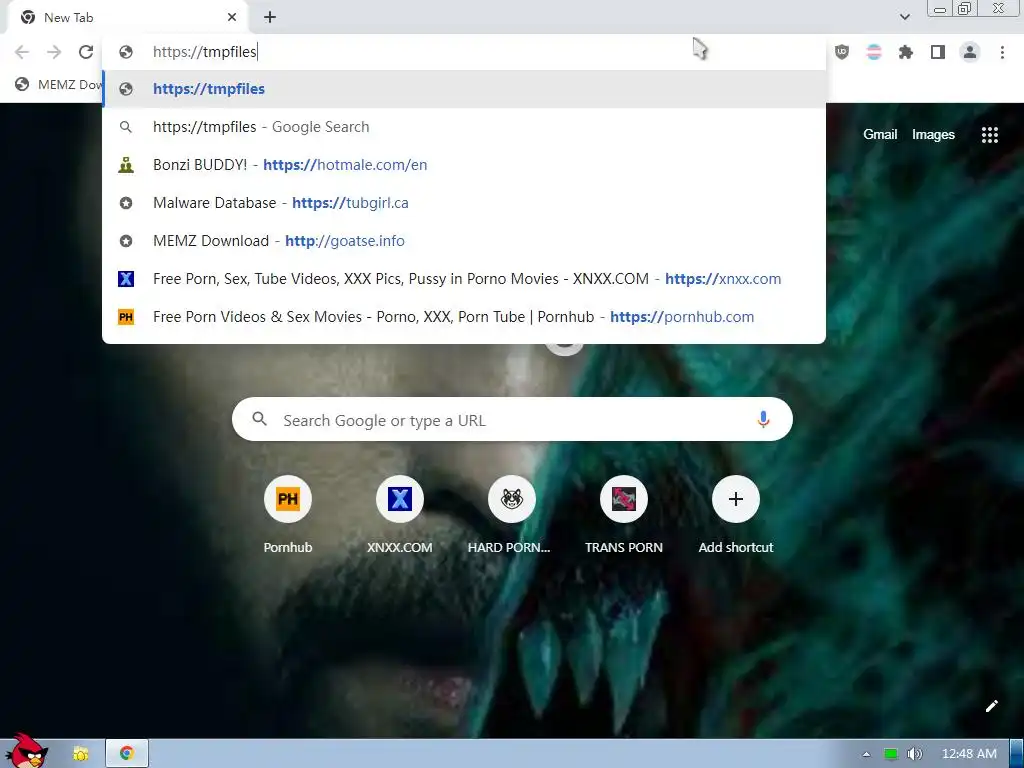
Task: Open the volume speaker tray icon
Action: coord(915,754)
